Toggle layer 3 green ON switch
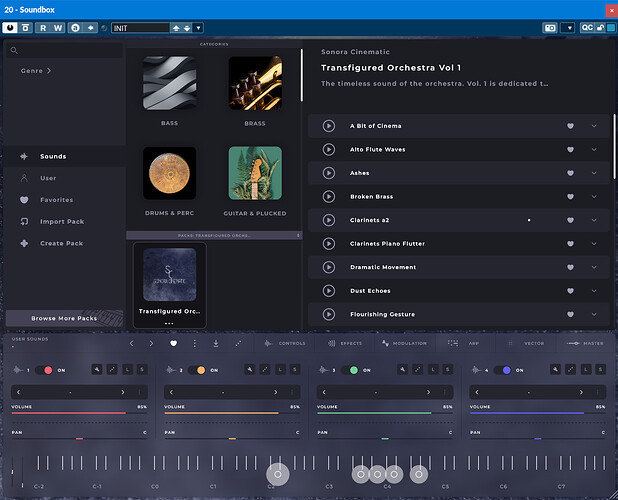Screen dimensions: 618x500 coord(349,370)
